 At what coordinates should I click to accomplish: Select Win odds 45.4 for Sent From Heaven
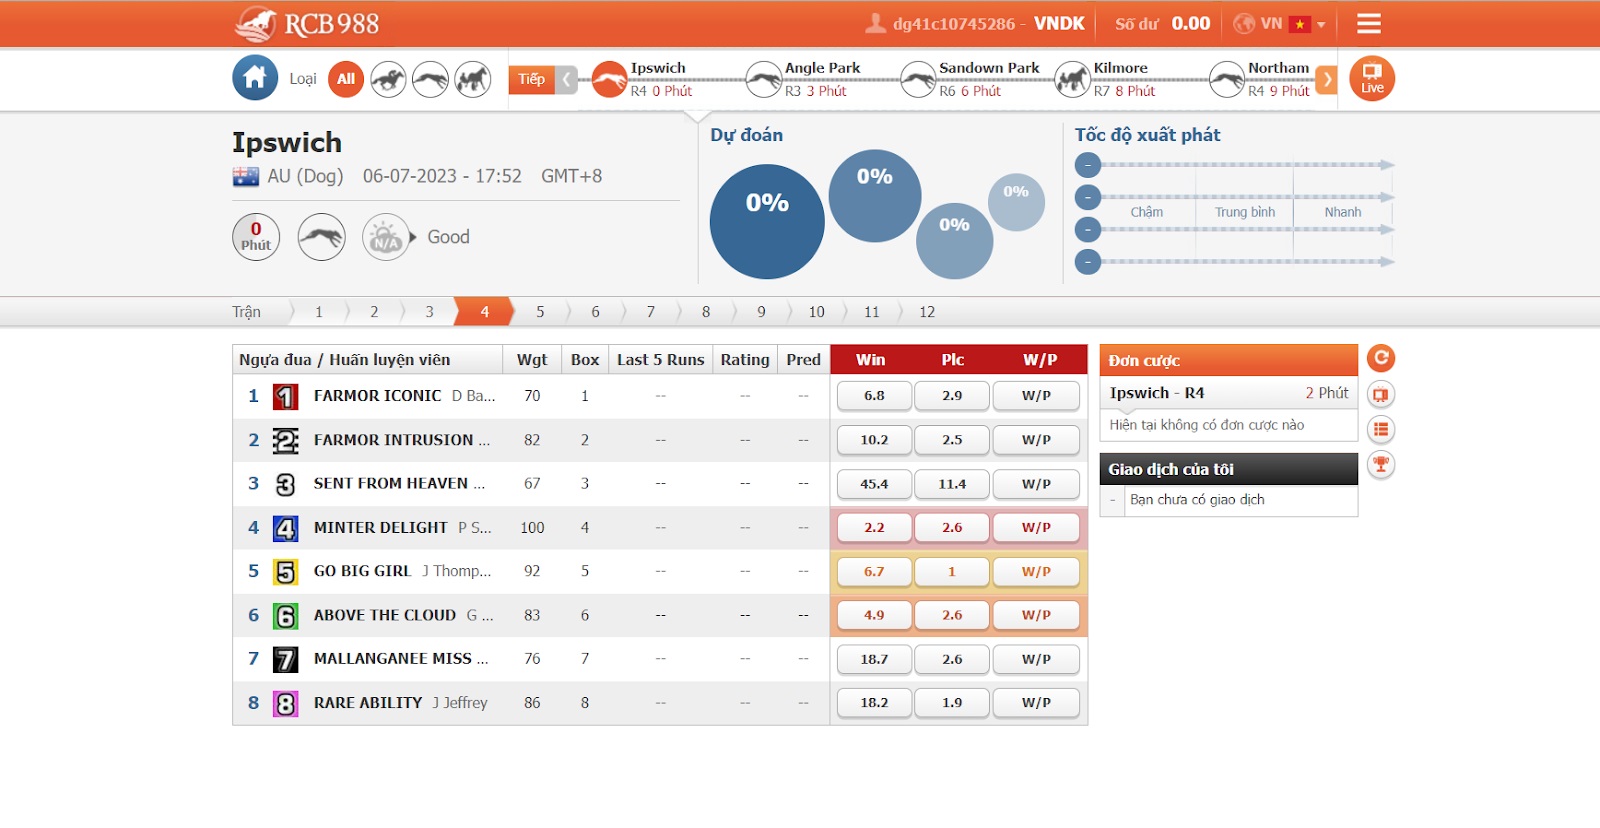pos(874,484)
